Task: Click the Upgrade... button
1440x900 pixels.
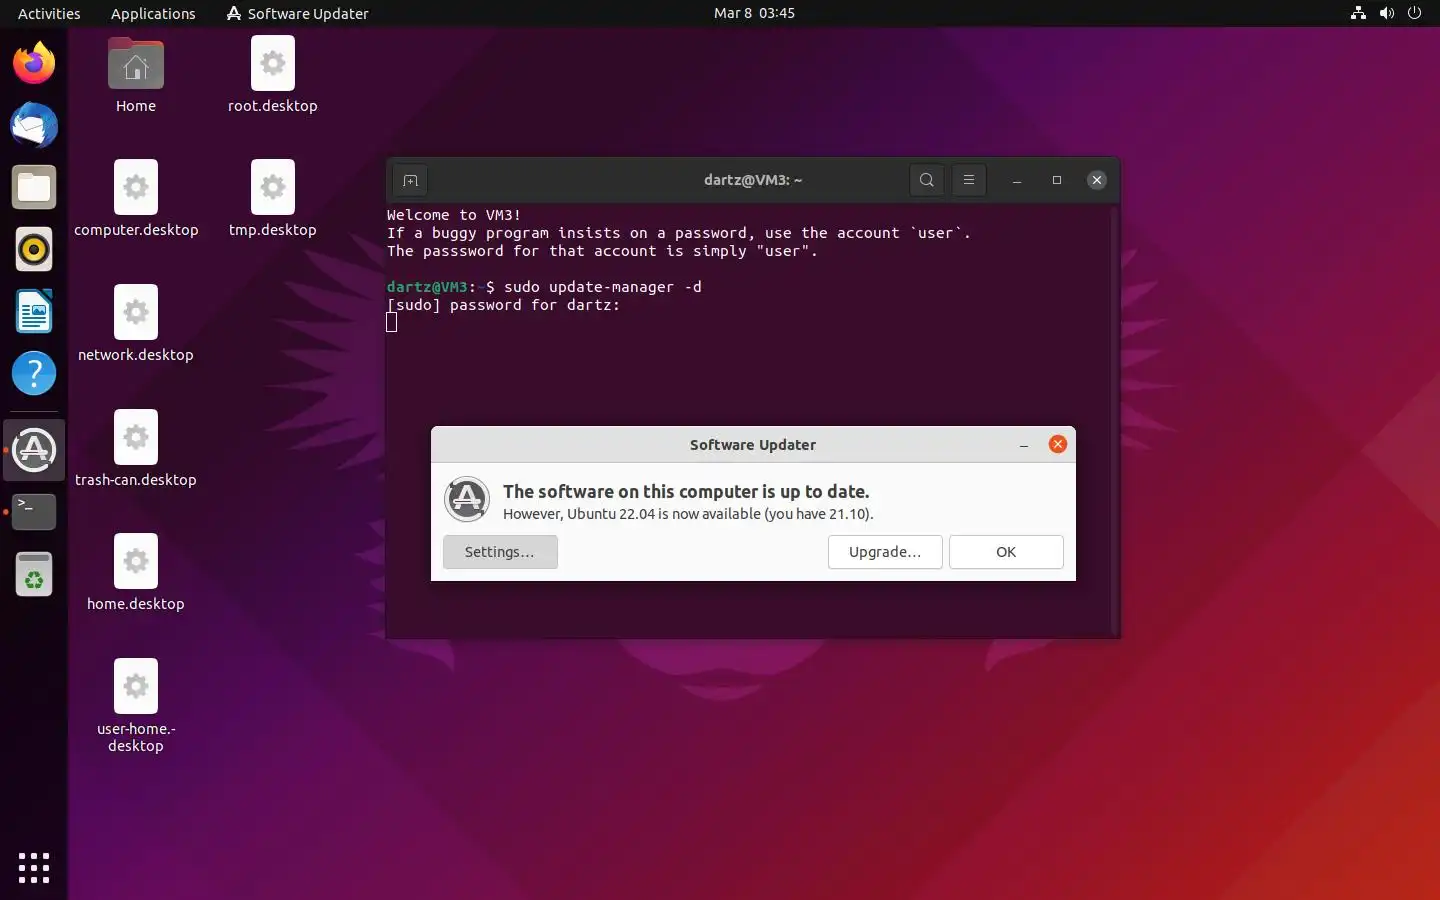Action: coord(885,552)
